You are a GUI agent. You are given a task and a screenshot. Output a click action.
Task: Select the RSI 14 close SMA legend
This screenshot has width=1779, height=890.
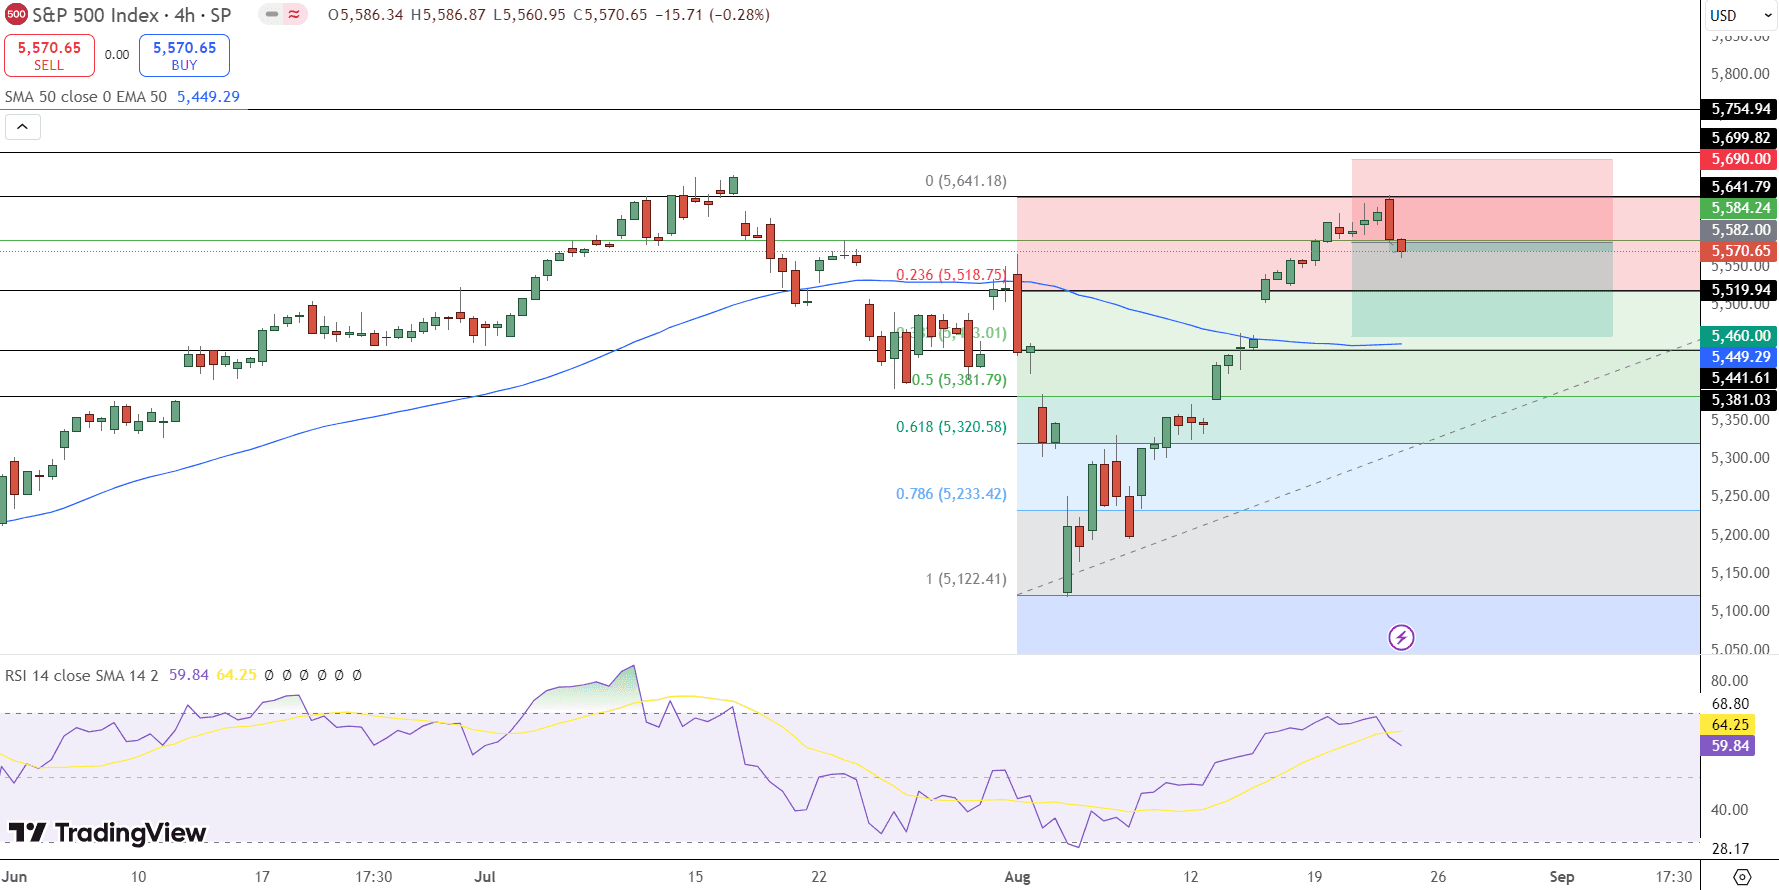81,675
